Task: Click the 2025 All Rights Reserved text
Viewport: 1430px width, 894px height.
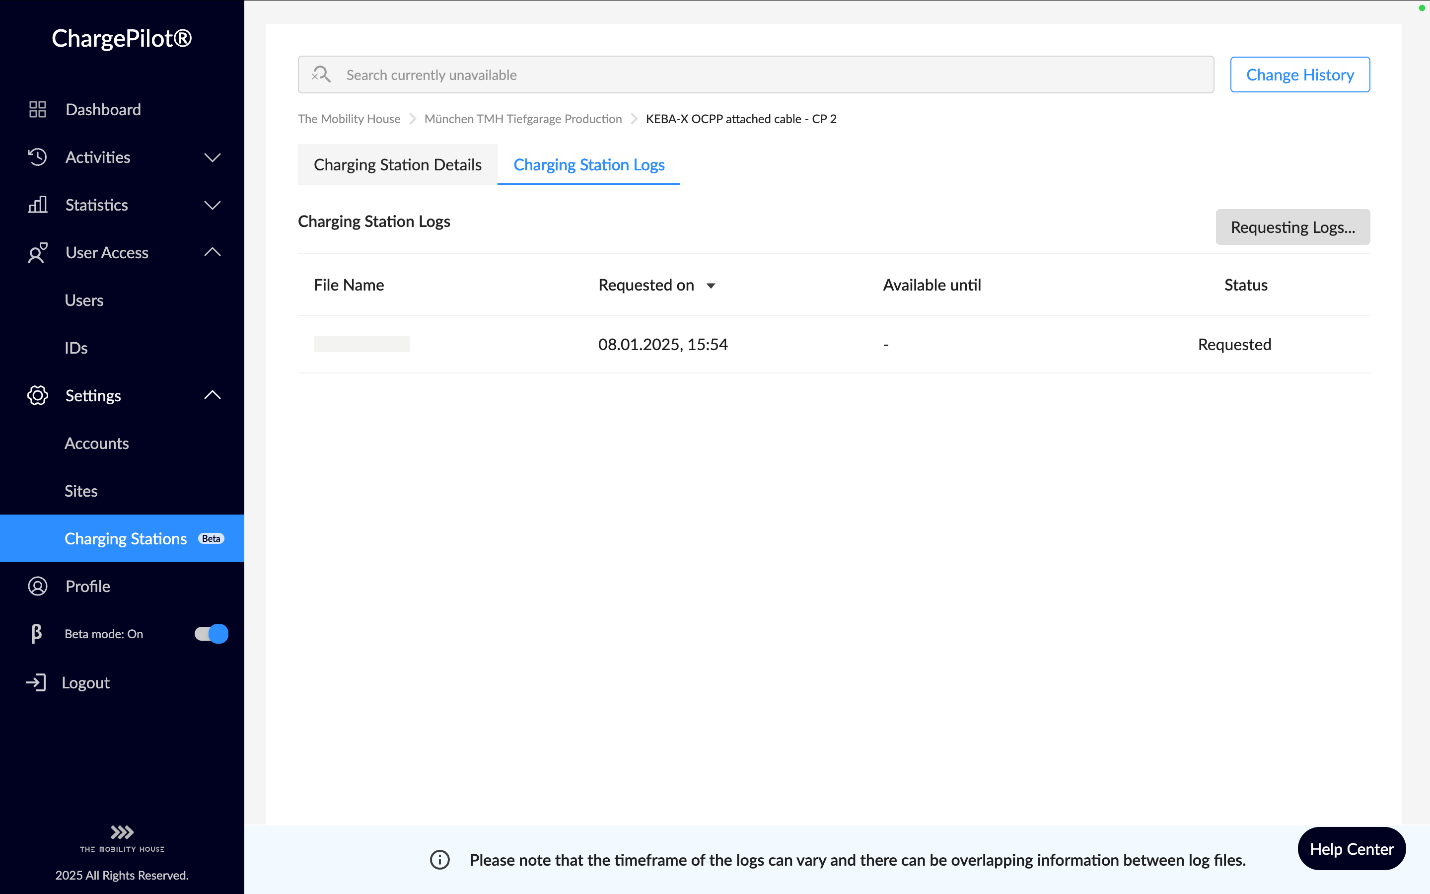Action: point(122,876)
